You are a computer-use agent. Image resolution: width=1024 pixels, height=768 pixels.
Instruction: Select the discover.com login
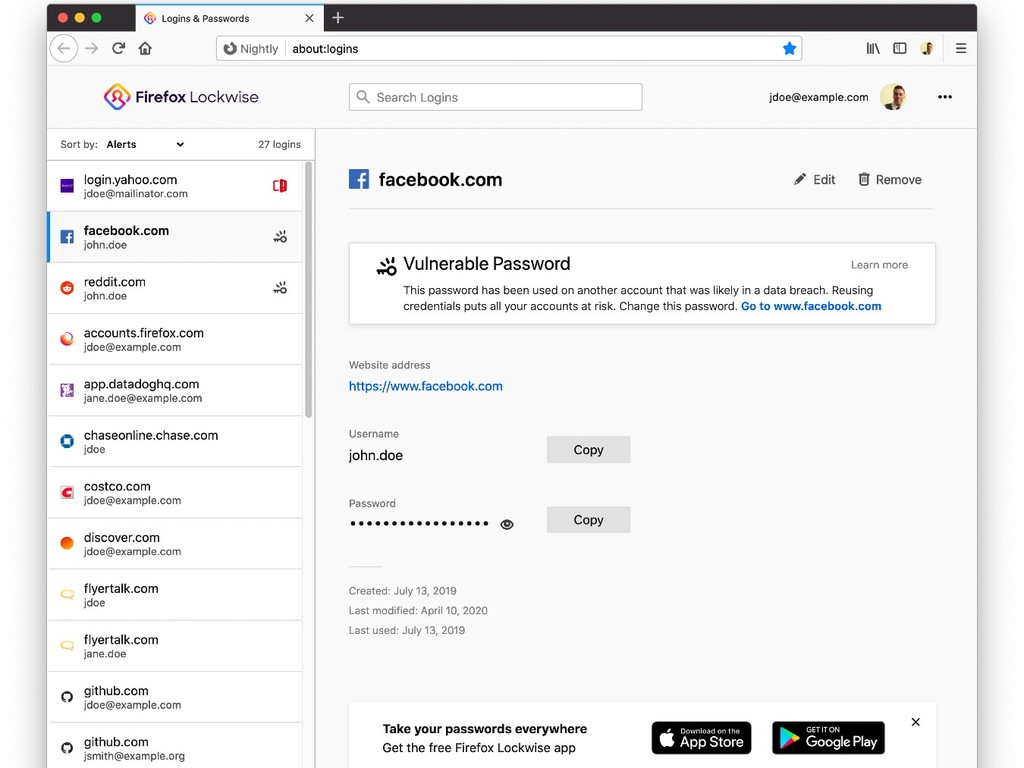coord(175,543)
